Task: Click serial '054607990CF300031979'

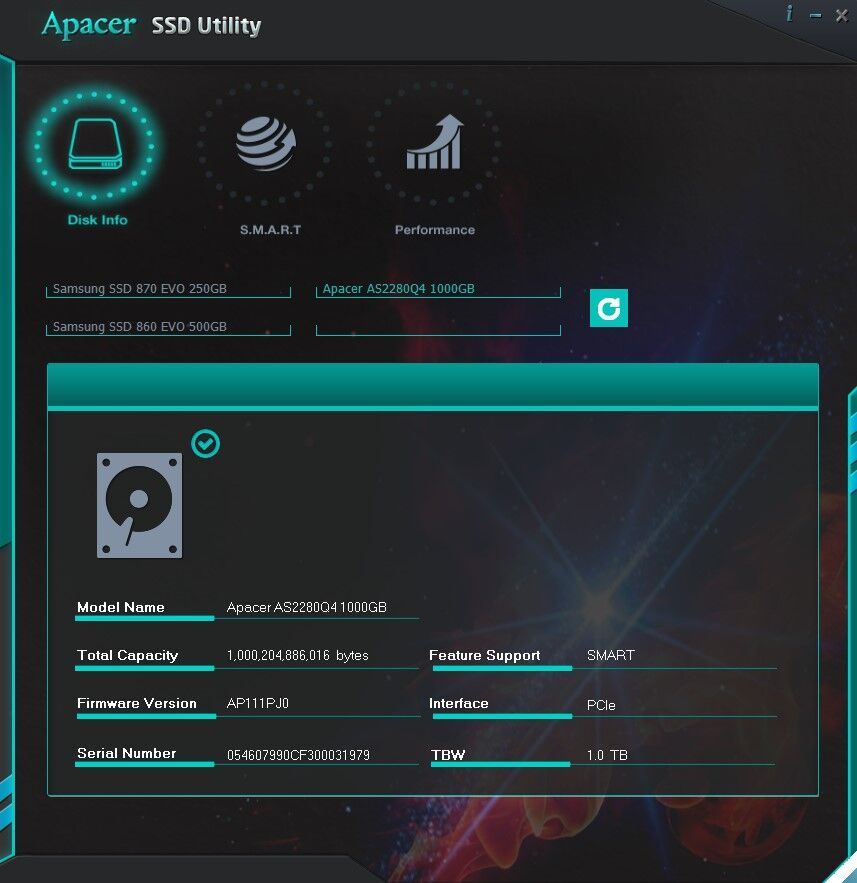Action: point(298,755)
